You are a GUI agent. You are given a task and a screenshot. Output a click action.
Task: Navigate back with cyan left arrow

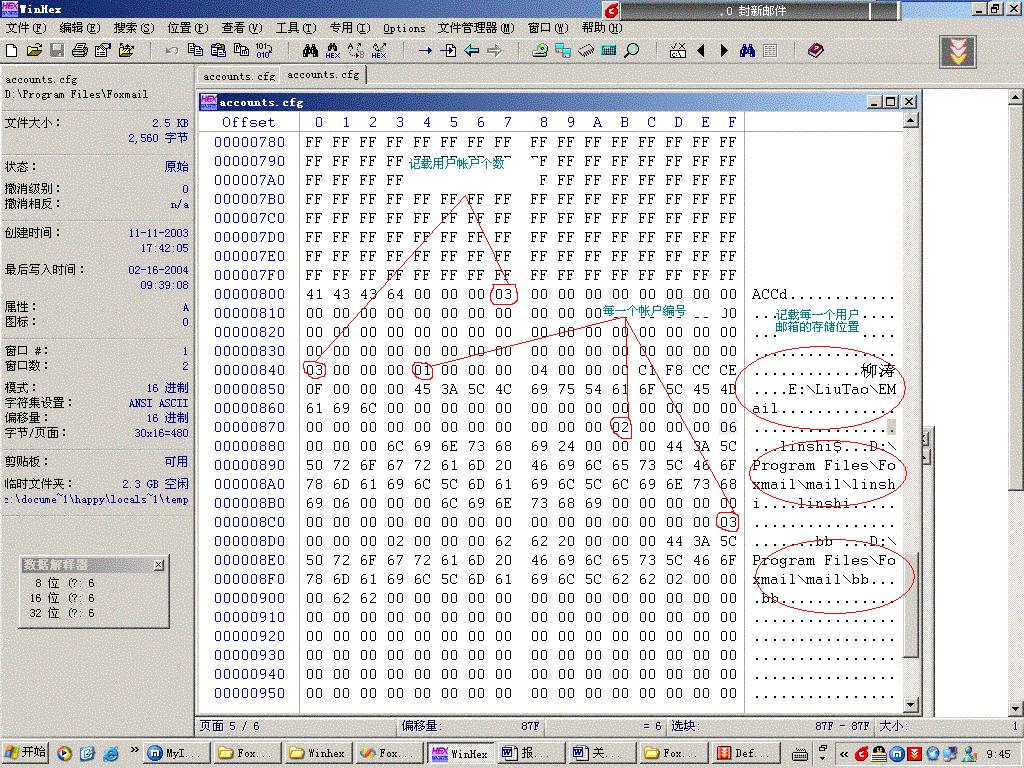click(x=472, y=50)
